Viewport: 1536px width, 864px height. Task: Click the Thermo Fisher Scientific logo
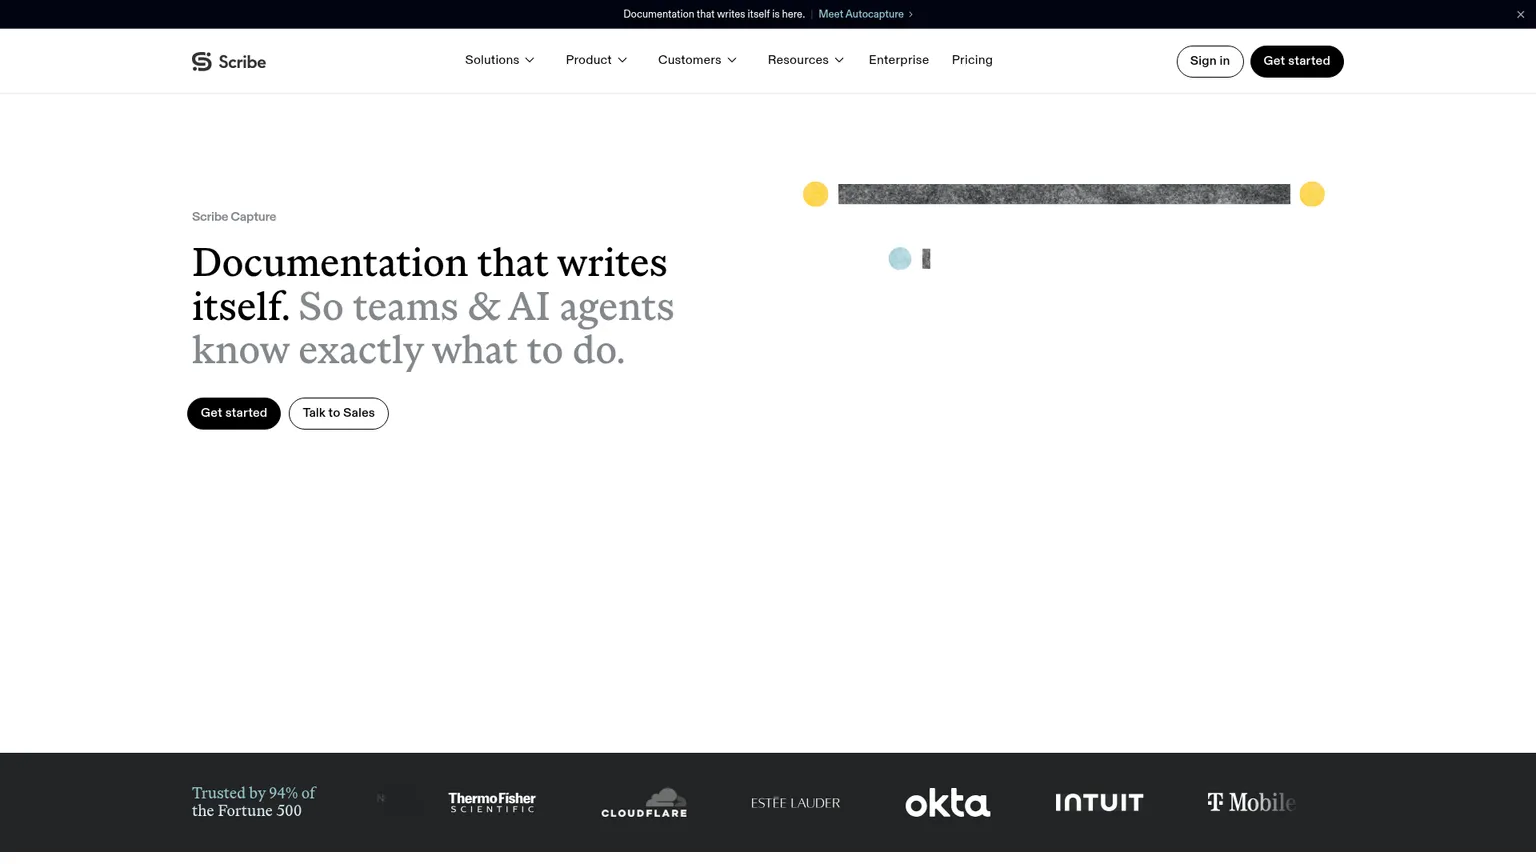492,802
